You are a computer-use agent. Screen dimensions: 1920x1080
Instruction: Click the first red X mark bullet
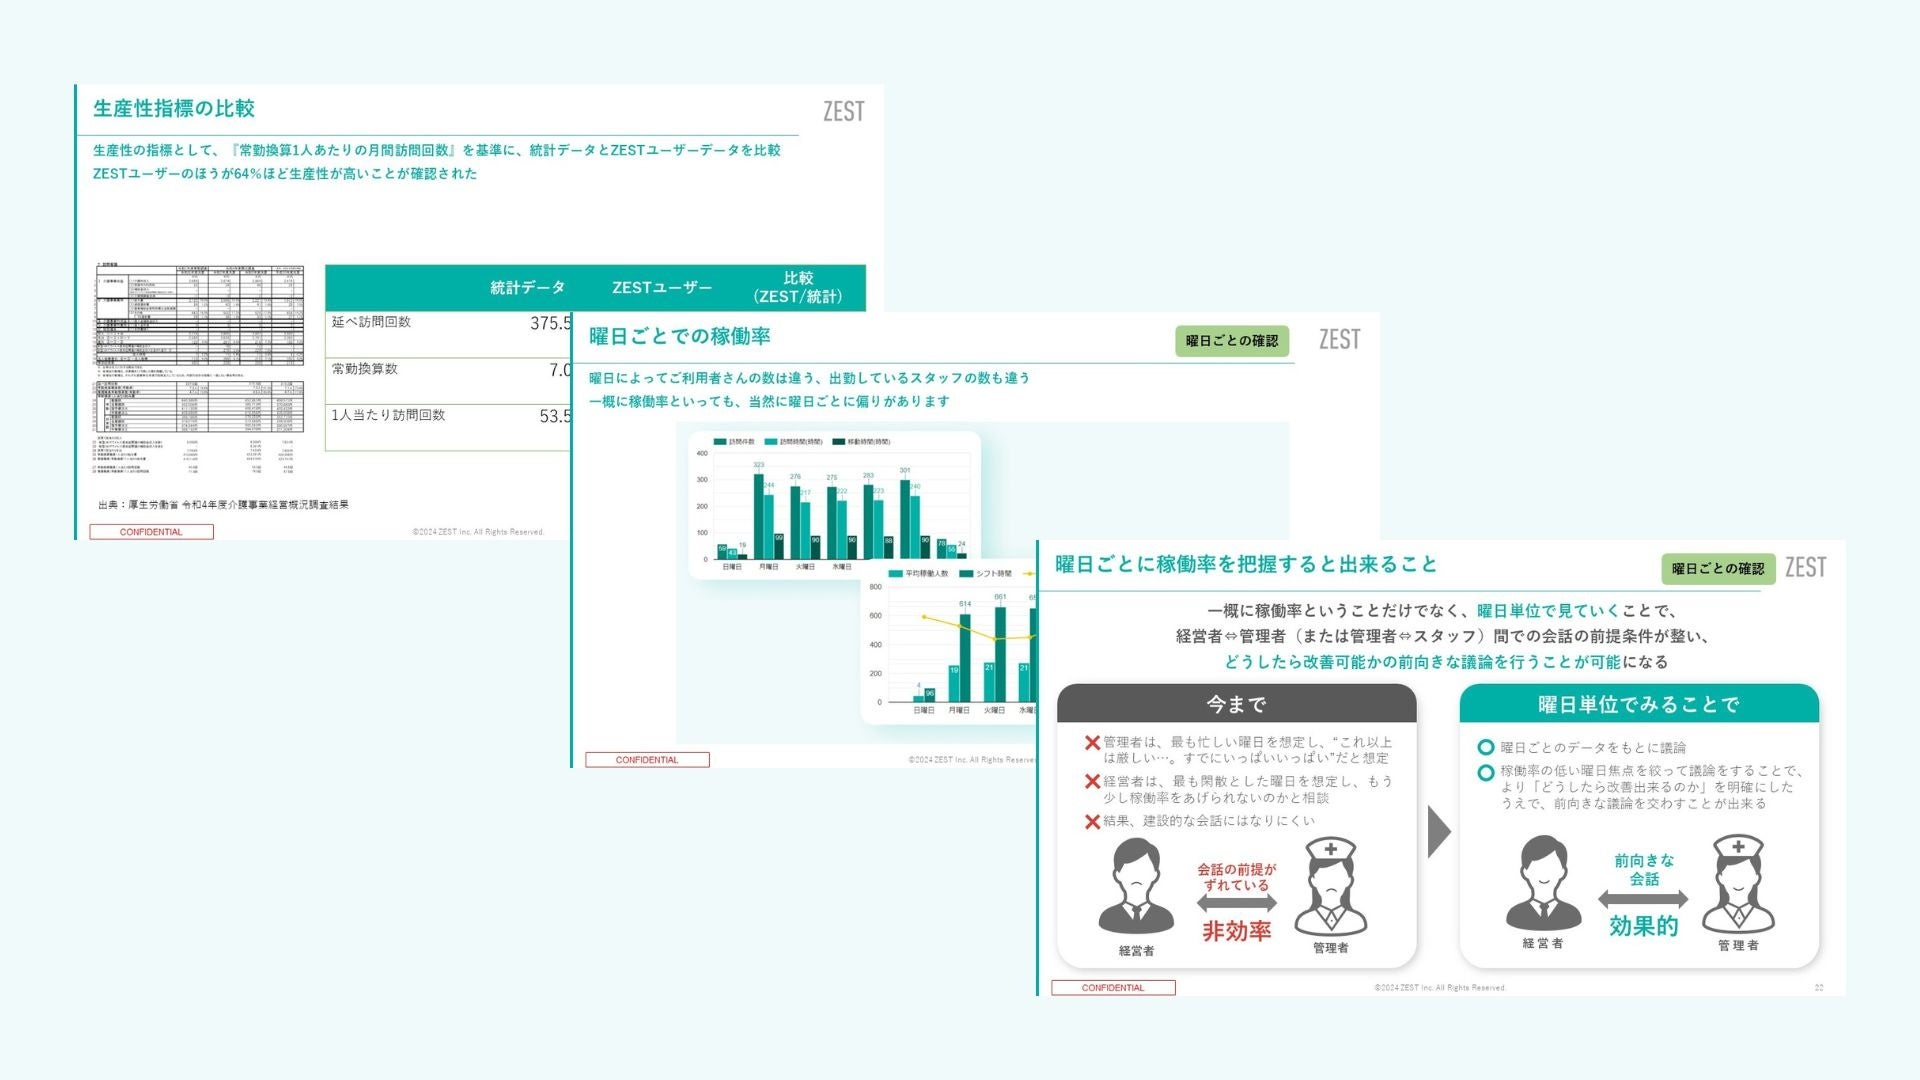coord(1092,743)
